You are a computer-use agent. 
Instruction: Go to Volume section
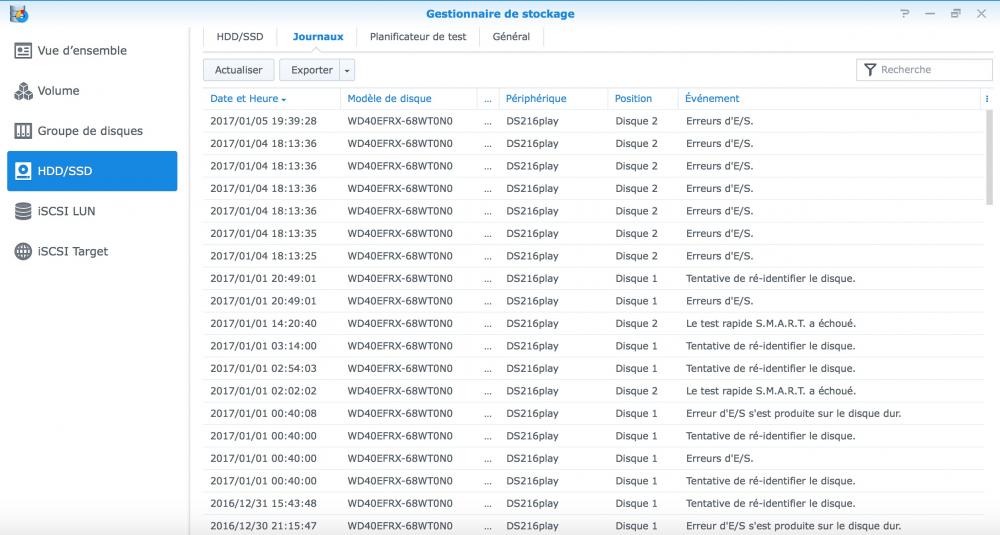(92, 91)
